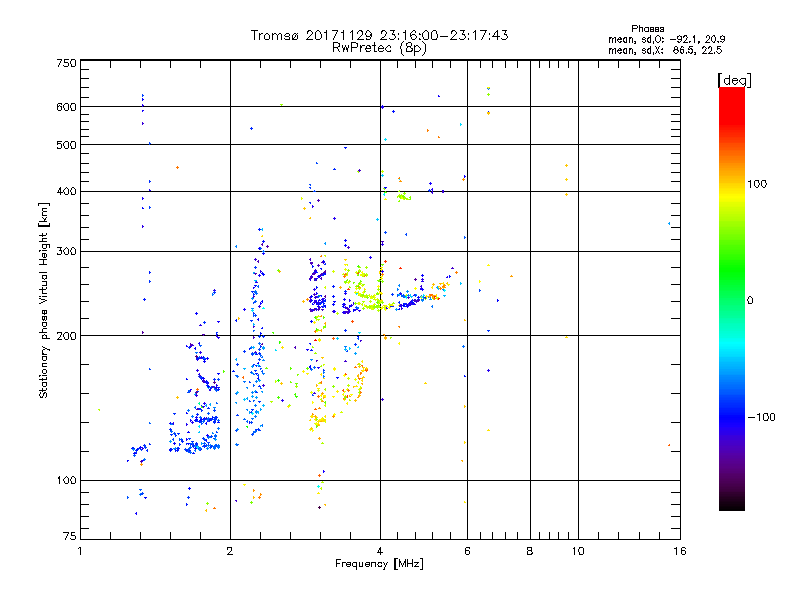The height and width of the screenshot is (600, 800).
Task: Click the x-axis tick label '2'
Action: 230,551
